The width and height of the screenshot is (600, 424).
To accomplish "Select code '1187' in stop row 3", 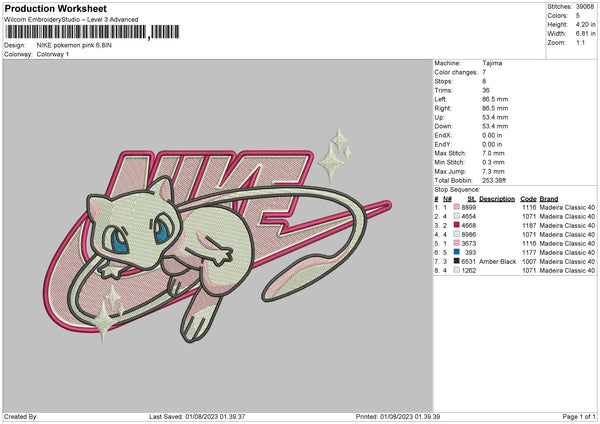I will pyautogui.click(x=529, y=225).
